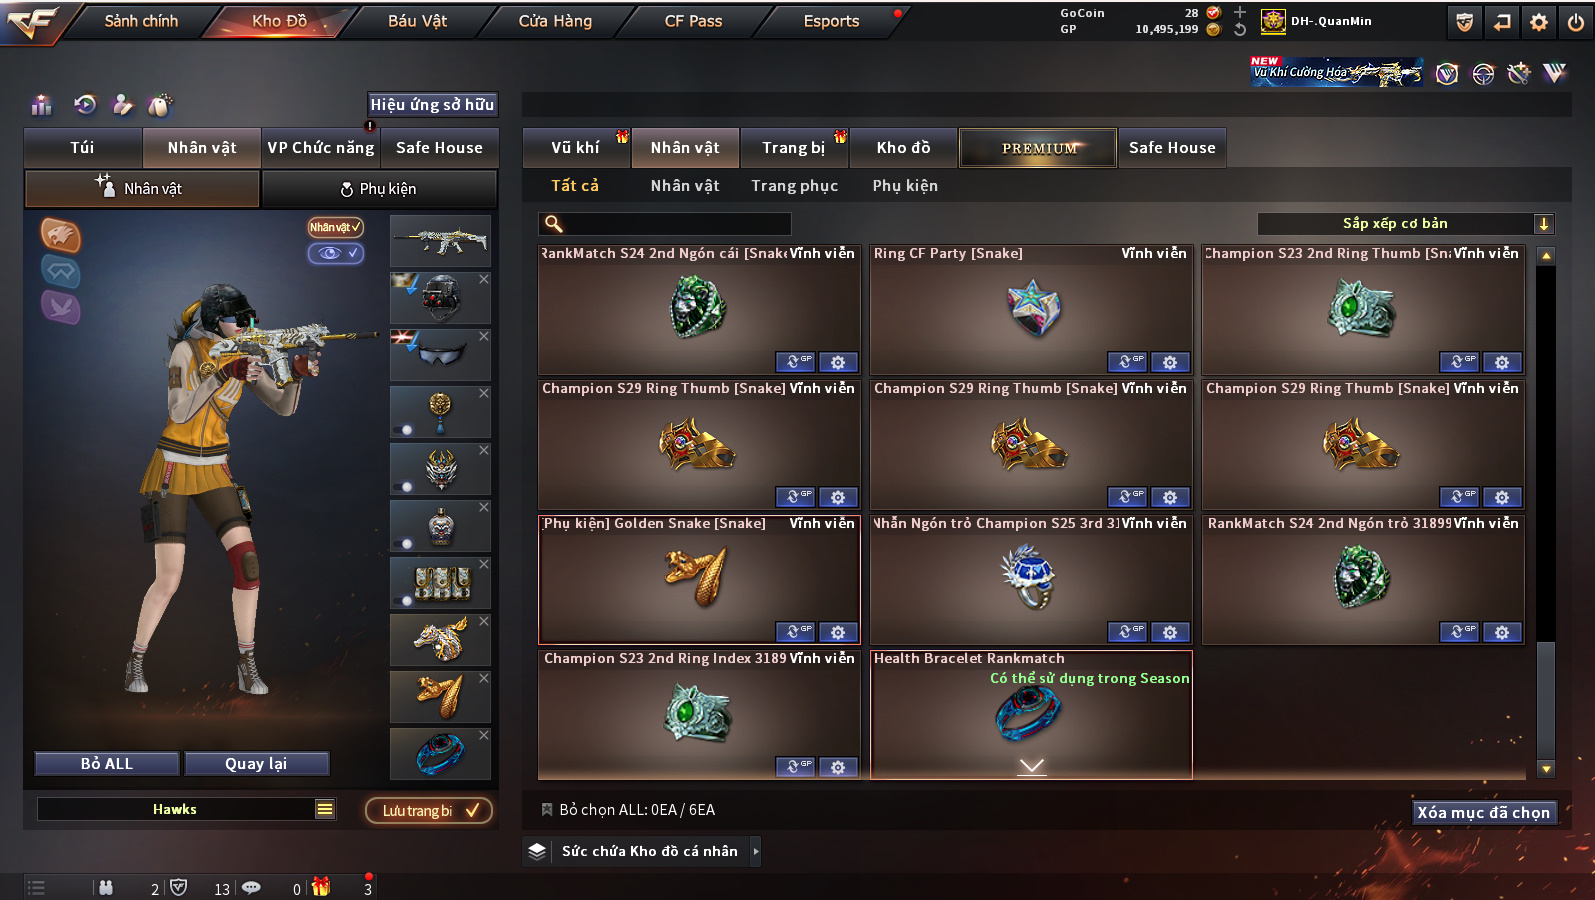
Task: Open Sắp xếp cơ bản sort dropdown
Action: [1405, 224]
